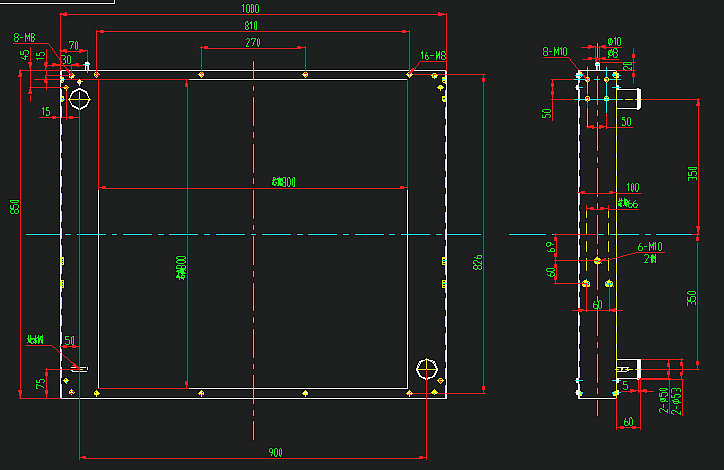Click the upper 350 dimension in side view

pos(692,174)
